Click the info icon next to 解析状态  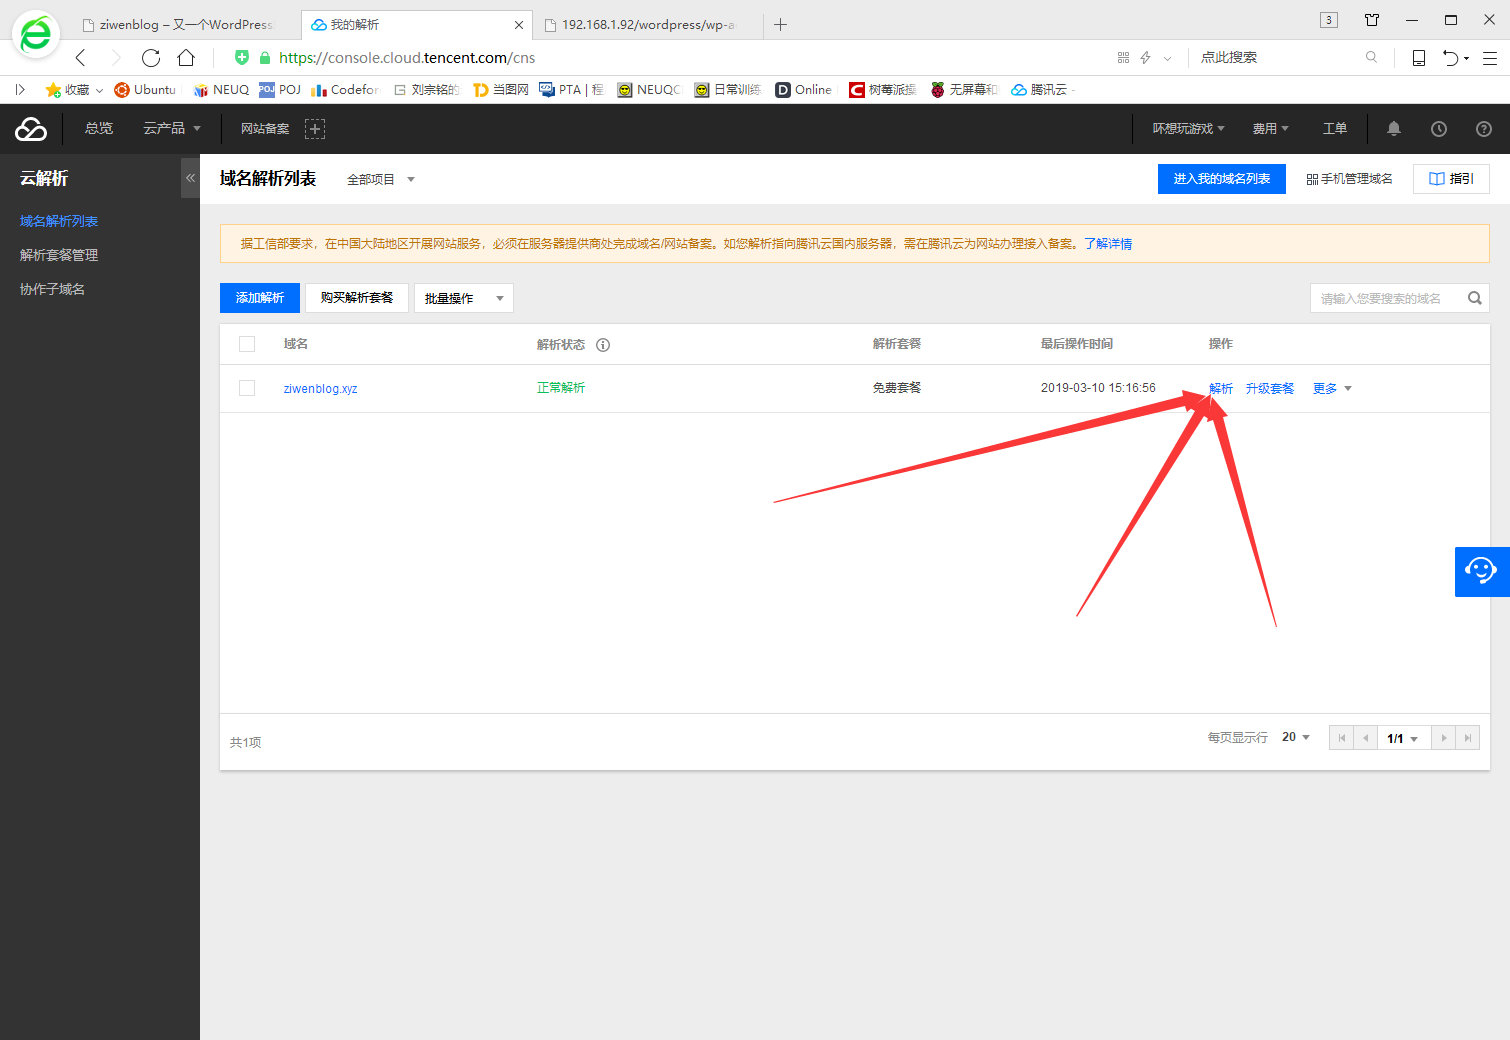pos(603,344)
